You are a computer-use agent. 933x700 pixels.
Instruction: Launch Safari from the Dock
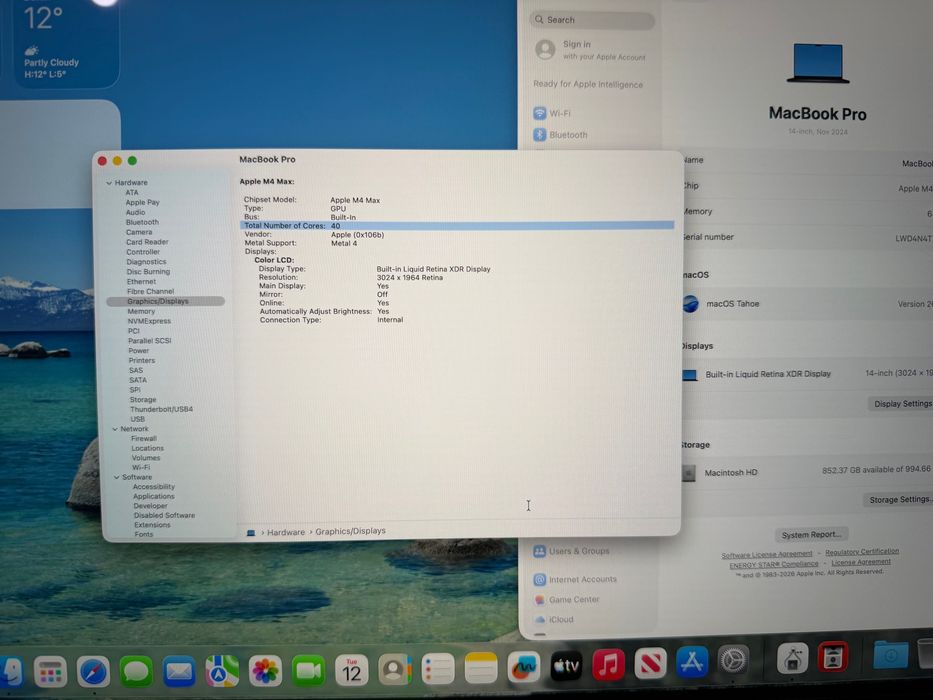pos(93,672)
